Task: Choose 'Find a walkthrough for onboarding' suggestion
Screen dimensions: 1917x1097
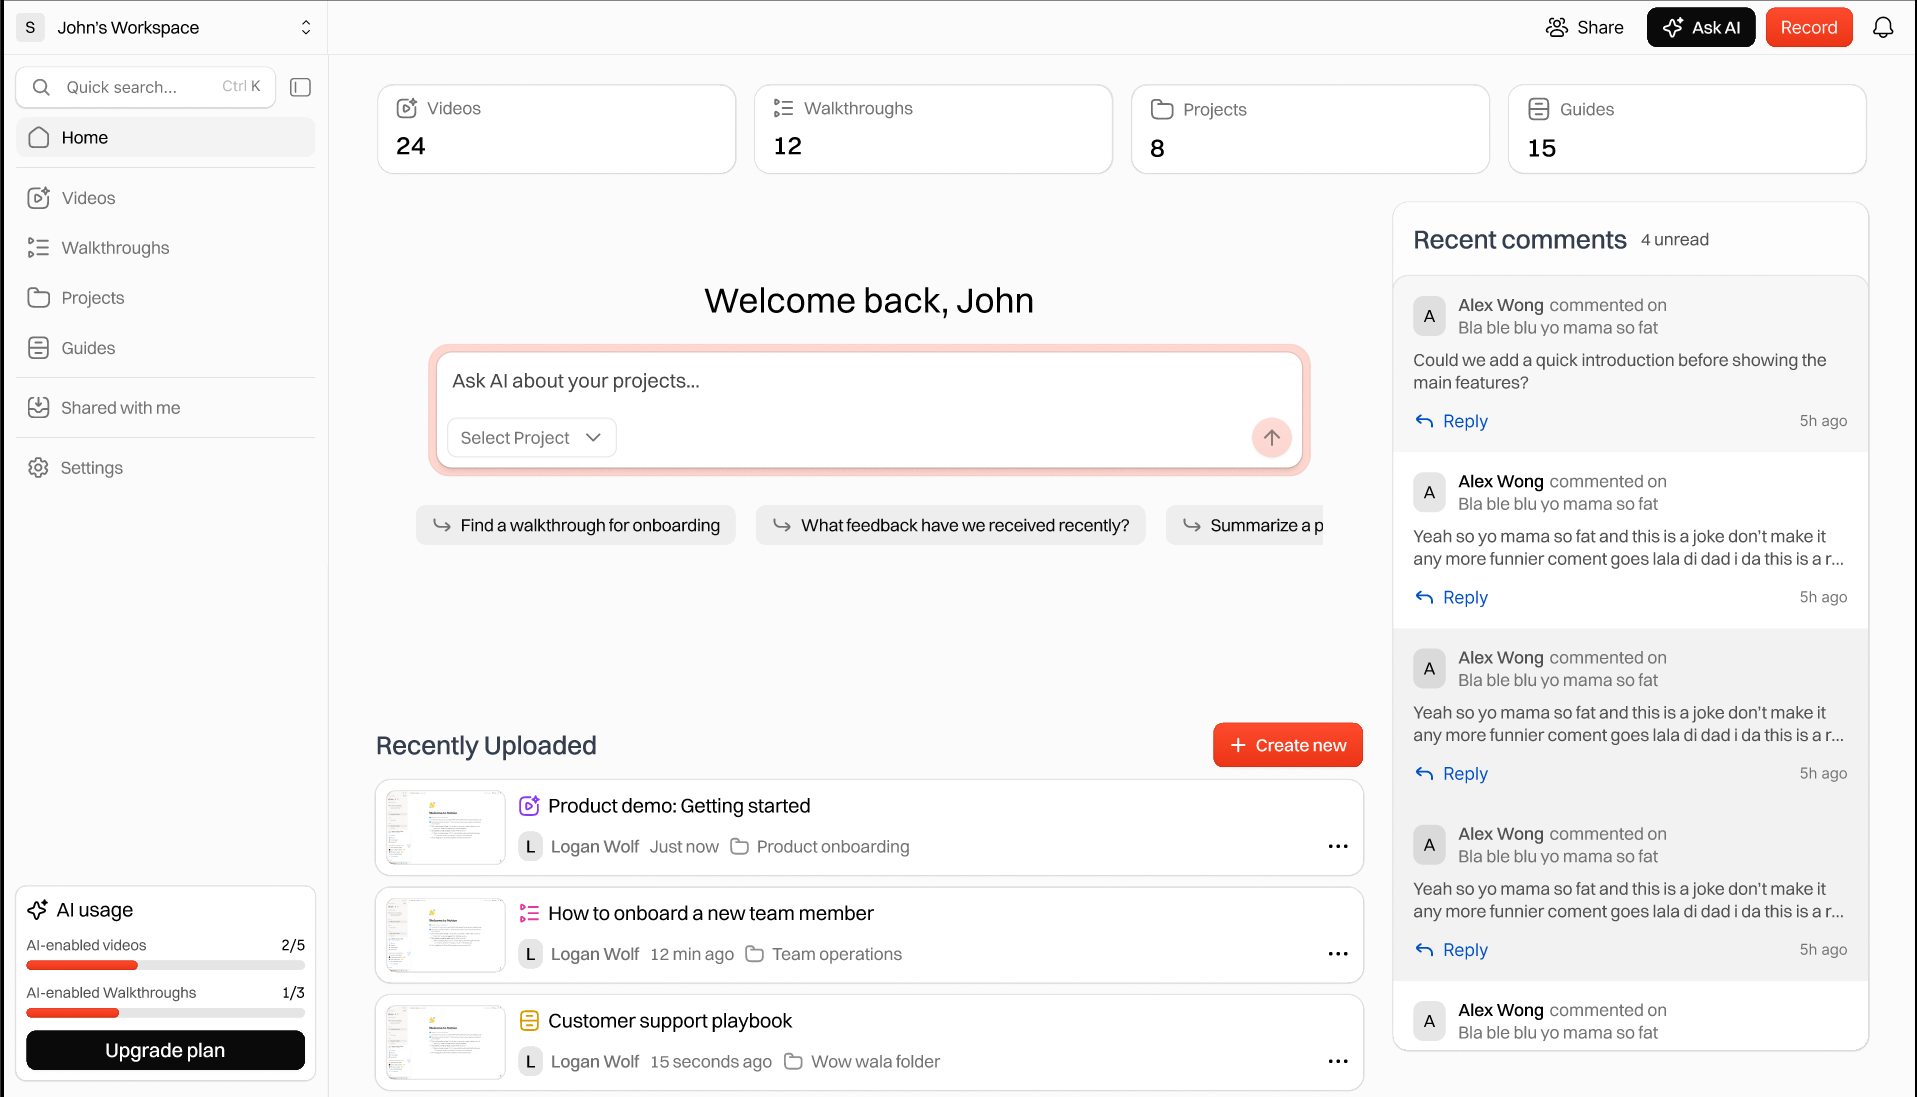Action: tap(575, 525)
